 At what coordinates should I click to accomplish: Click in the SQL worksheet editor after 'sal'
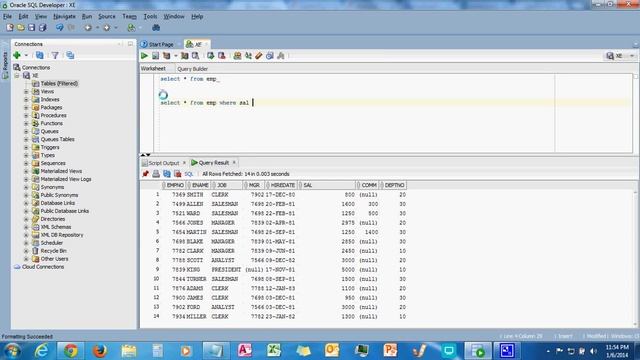(253, 103)
